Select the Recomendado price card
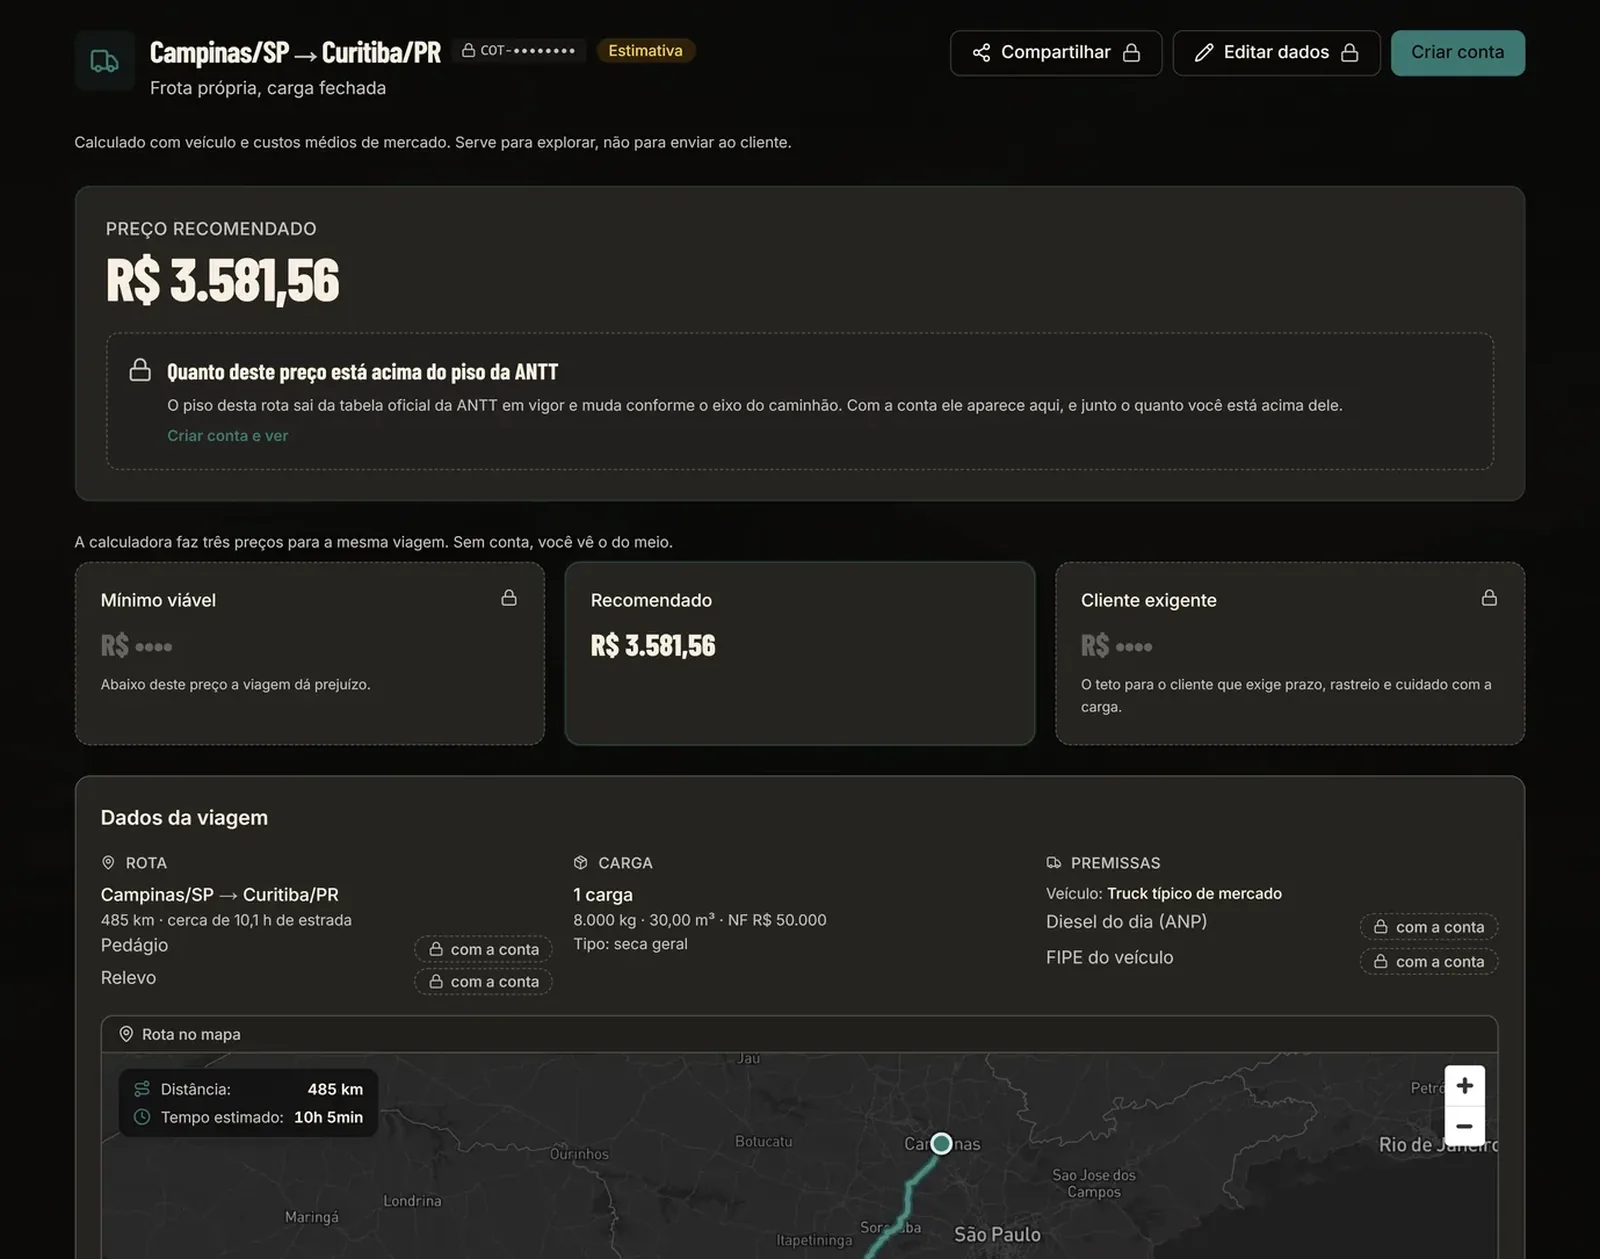Screen dimensions: 1600x1259 pos(800,653)
